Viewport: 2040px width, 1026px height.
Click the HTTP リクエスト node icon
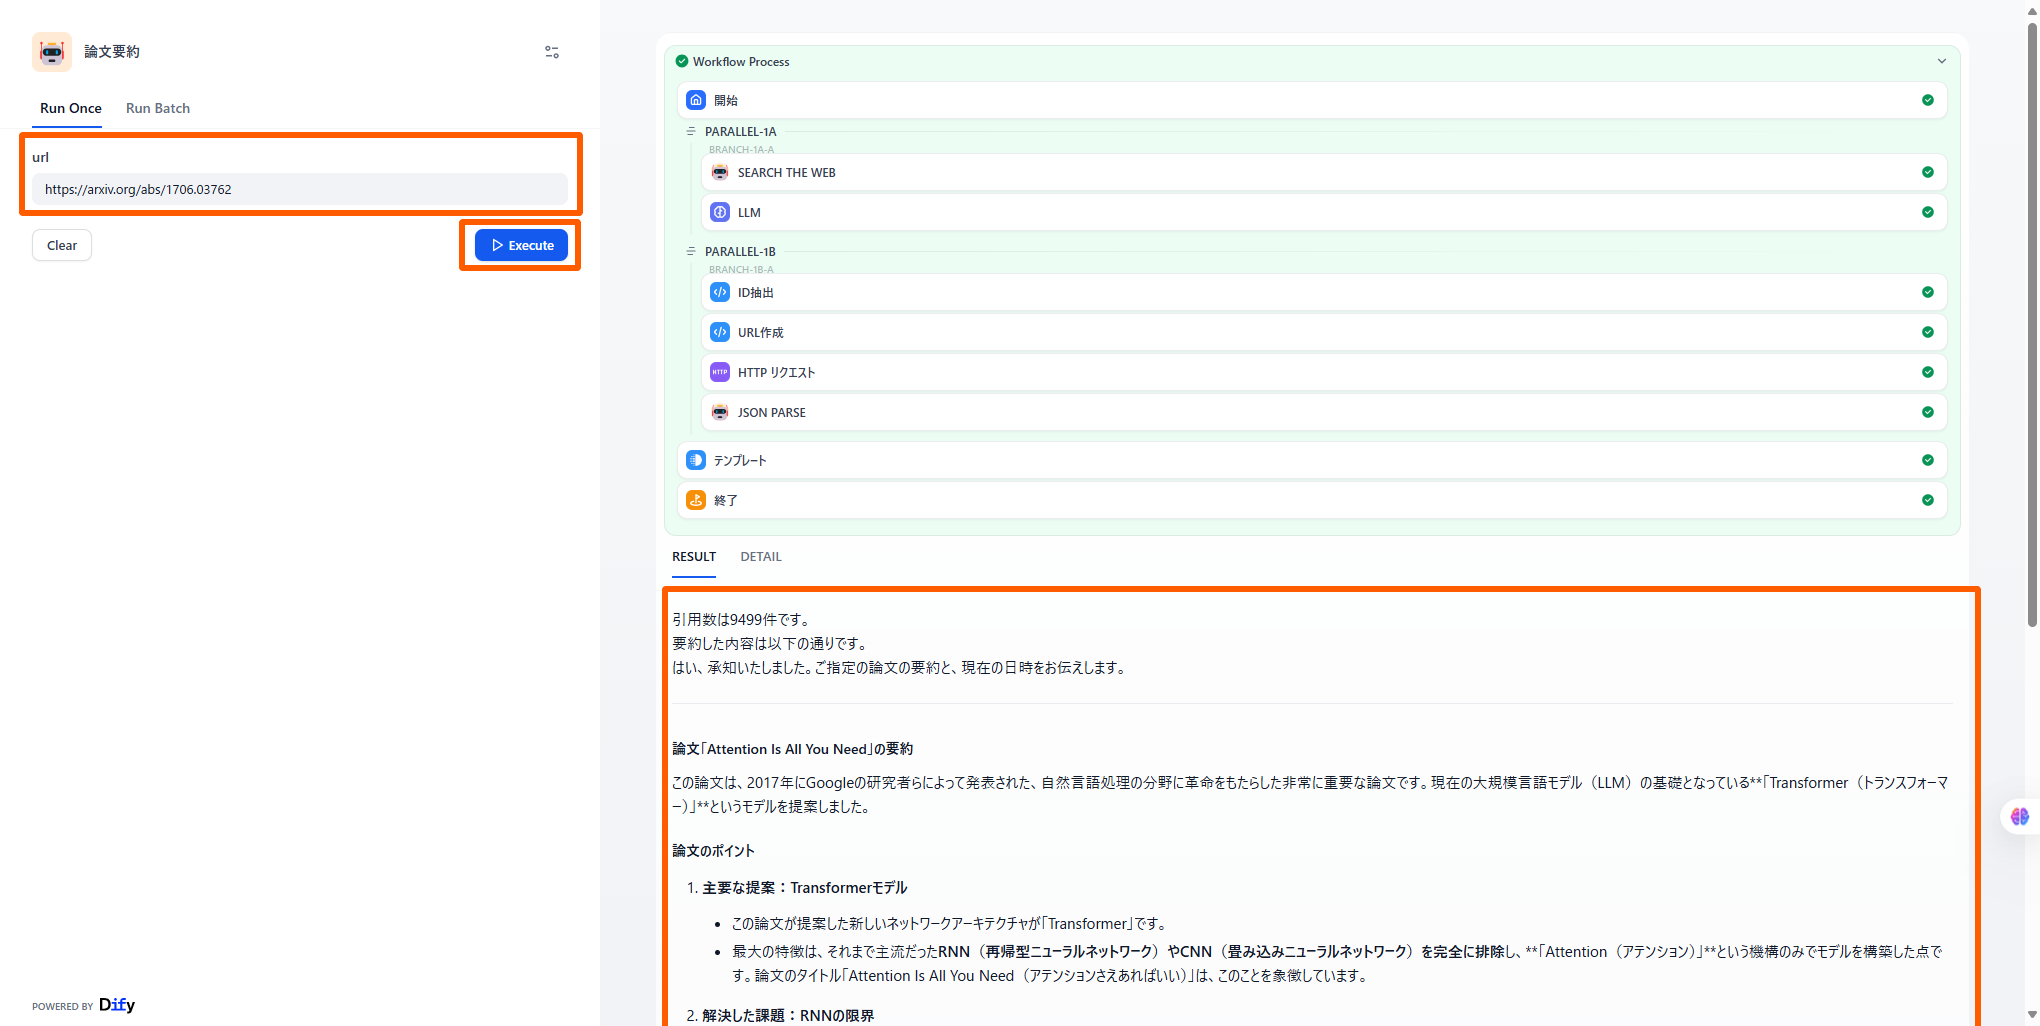(720, 372)
